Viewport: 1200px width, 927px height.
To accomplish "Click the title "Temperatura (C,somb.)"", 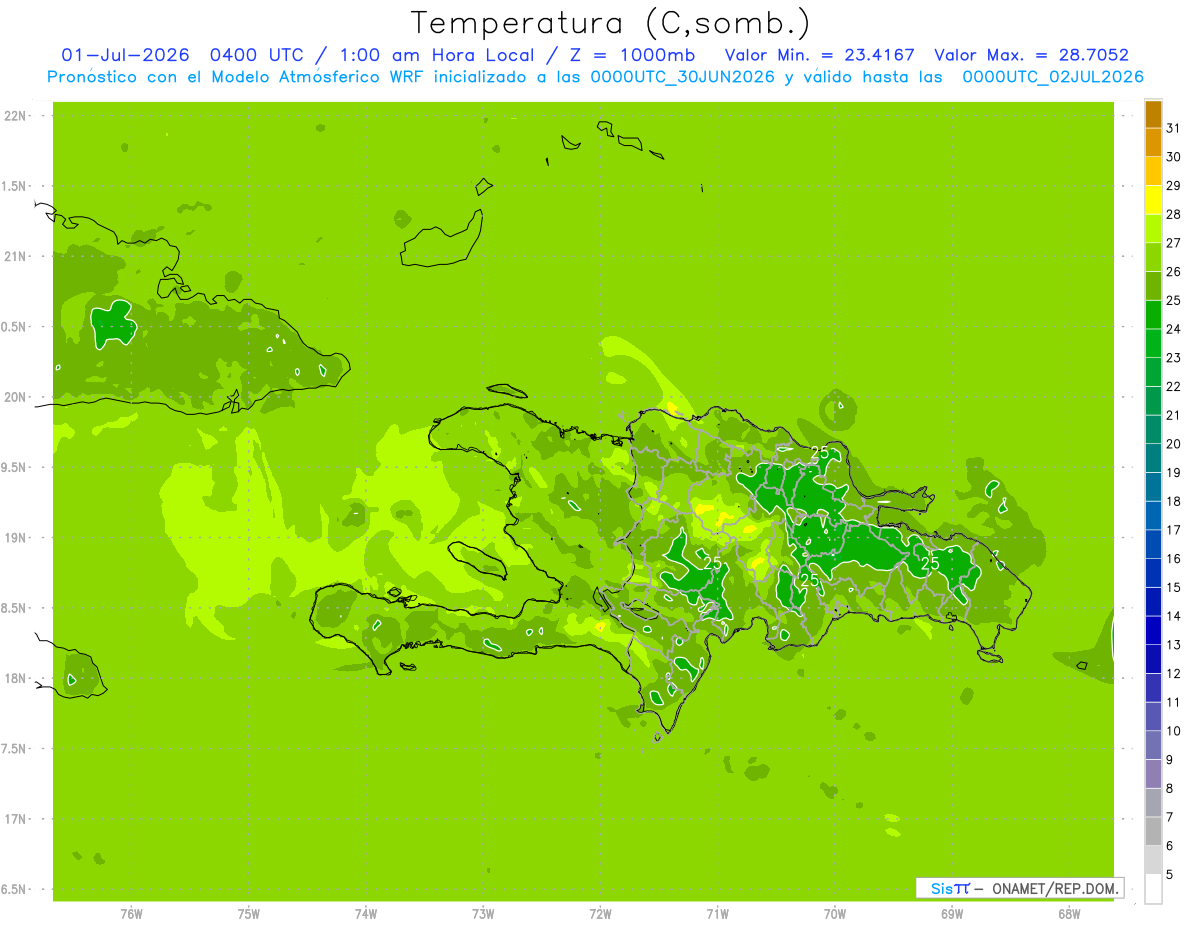I will [610, 23].
